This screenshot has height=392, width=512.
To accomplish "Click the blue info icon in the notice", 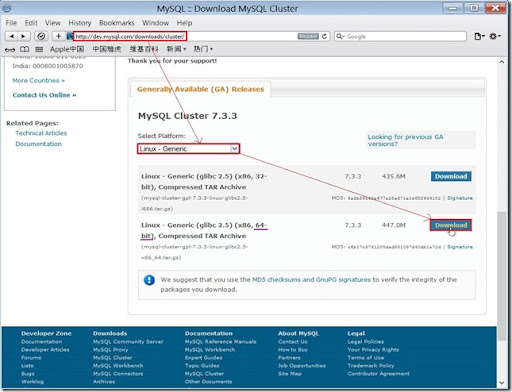I will [149, 280].
